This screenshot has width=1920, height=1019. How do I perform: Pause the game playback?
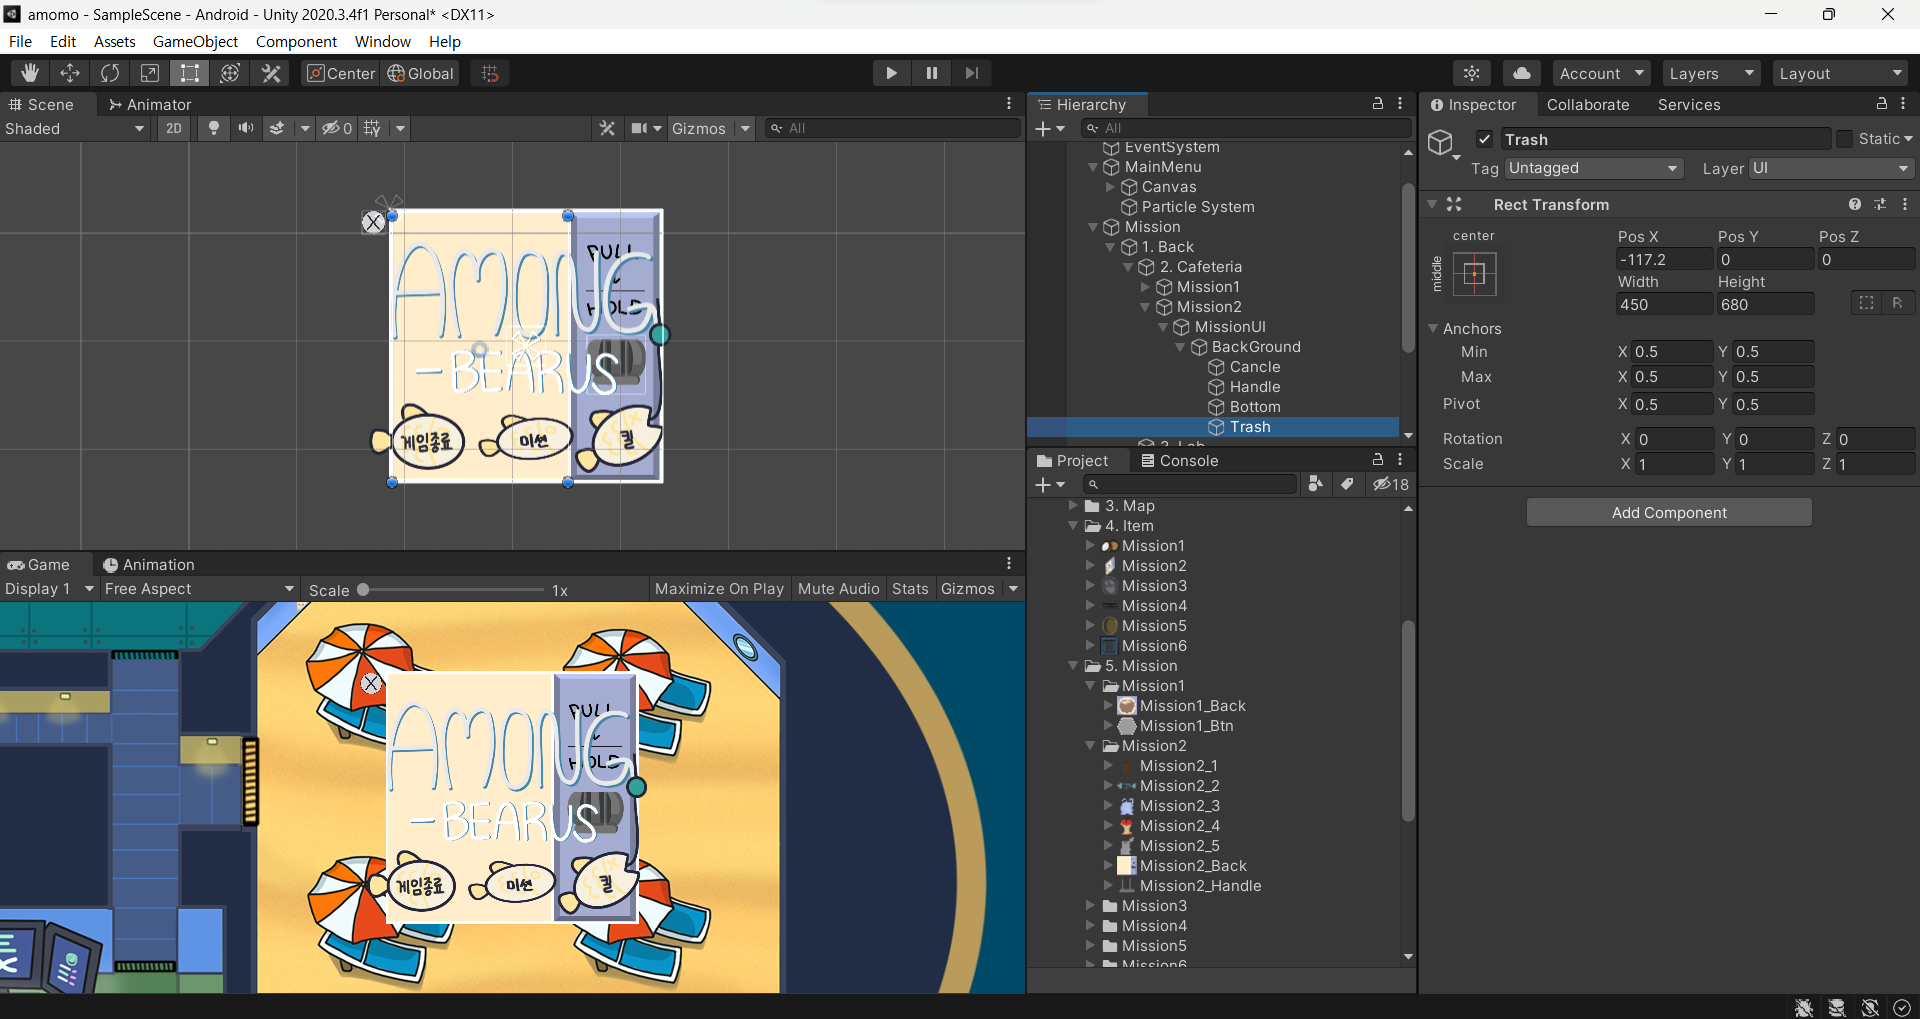pos(931,73)
